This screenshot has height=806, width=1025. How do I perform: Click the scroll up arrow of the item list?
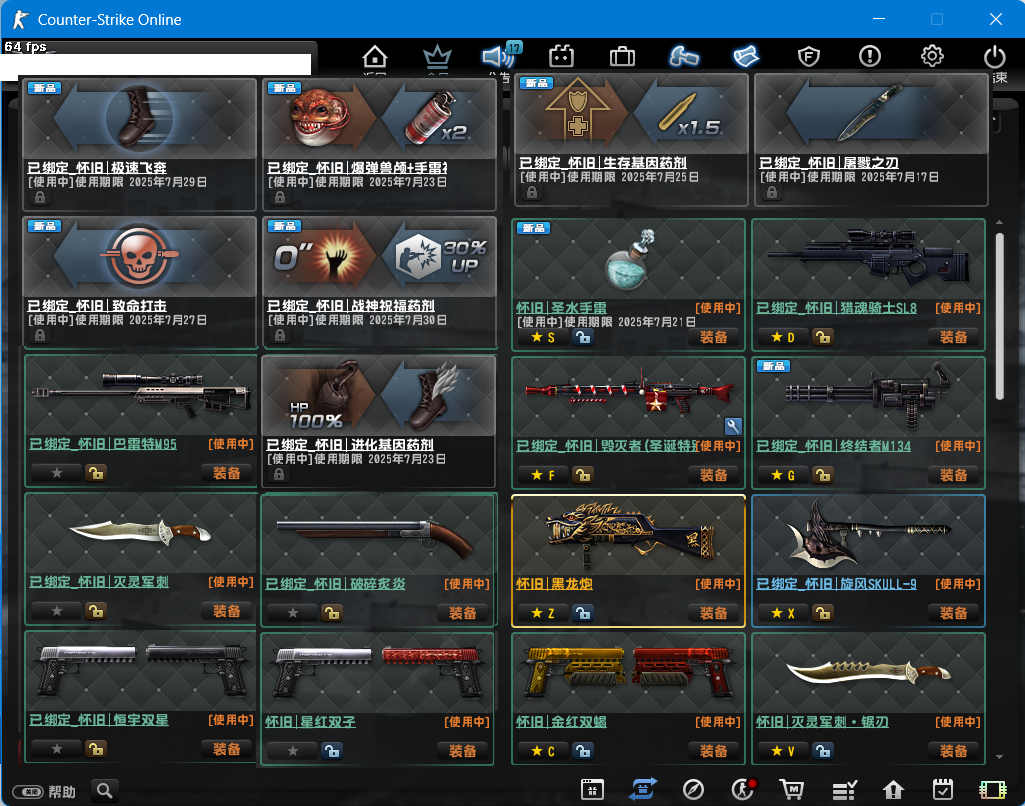(x=1000, y=223)
